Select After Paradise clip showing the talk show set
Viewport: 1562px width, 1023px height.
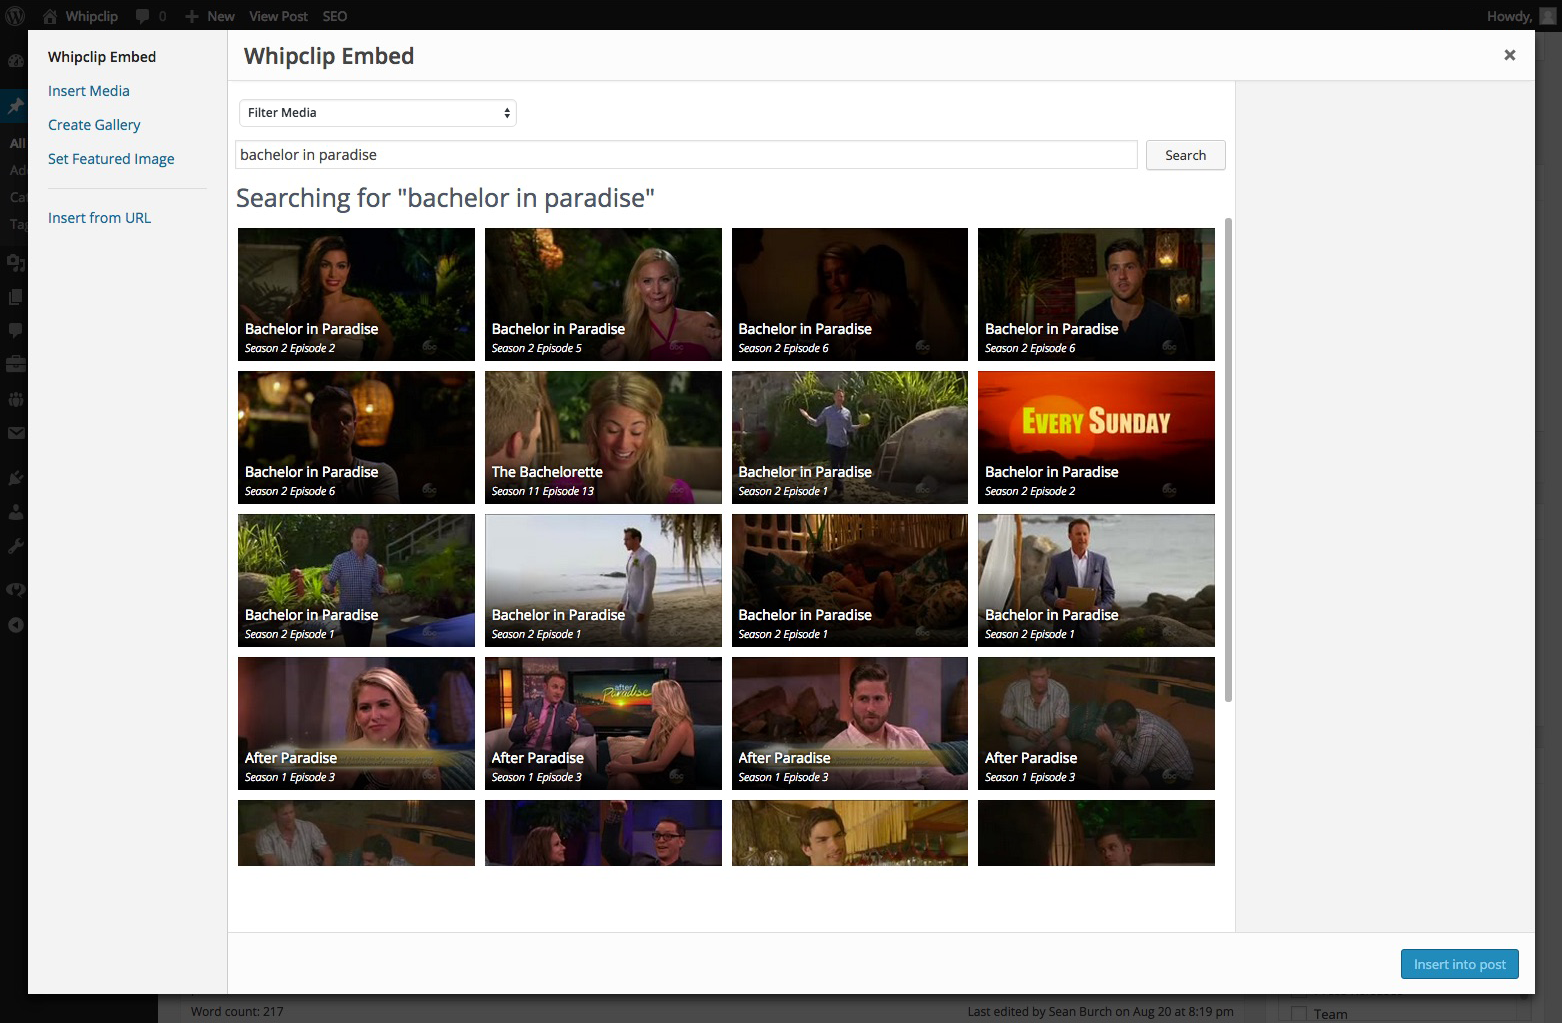[x=603, y=723]
